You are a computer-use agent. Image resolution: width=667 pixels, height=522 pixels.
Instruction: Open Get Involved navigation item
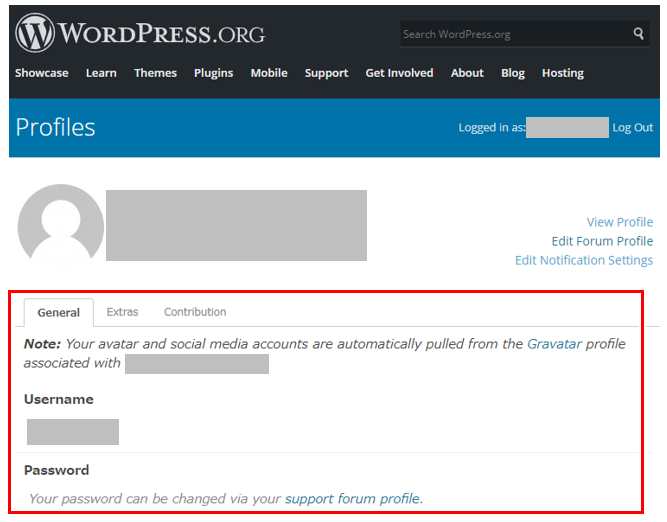[x=399, y=73]
